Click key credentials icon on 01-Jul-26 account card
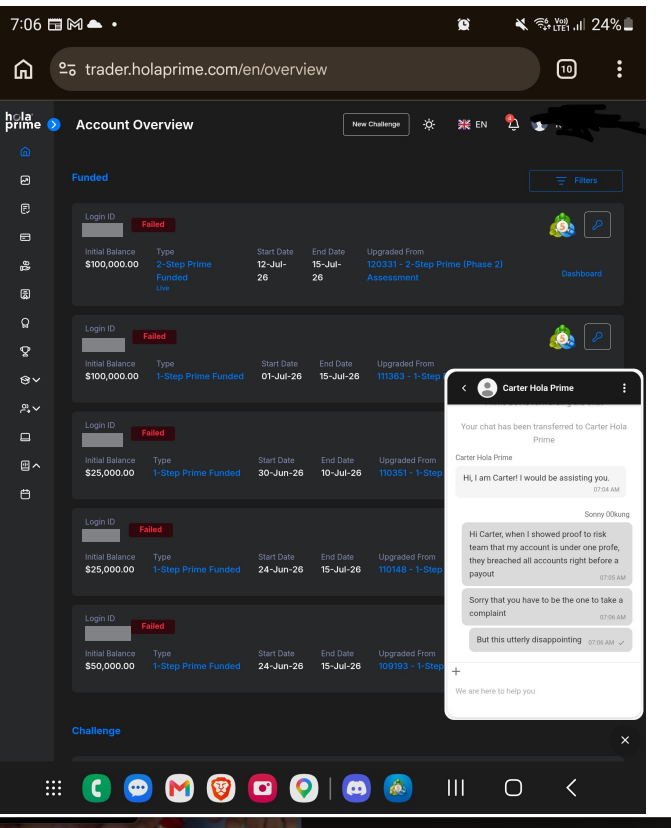The image size is (671, 828). tap(597, 337)
